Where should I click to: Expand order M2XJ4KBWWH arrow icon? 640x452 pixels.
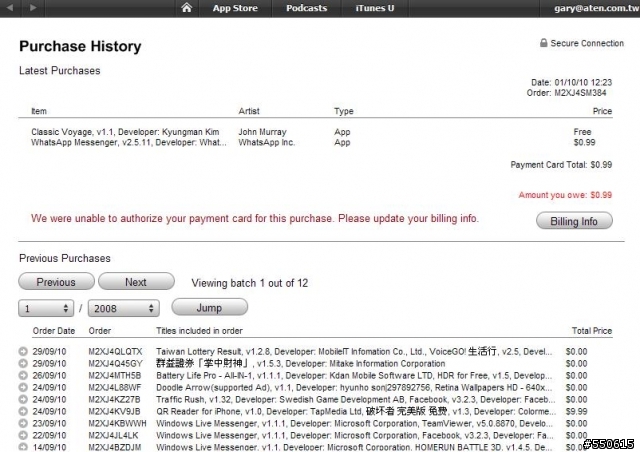click(x=23, y=423)
